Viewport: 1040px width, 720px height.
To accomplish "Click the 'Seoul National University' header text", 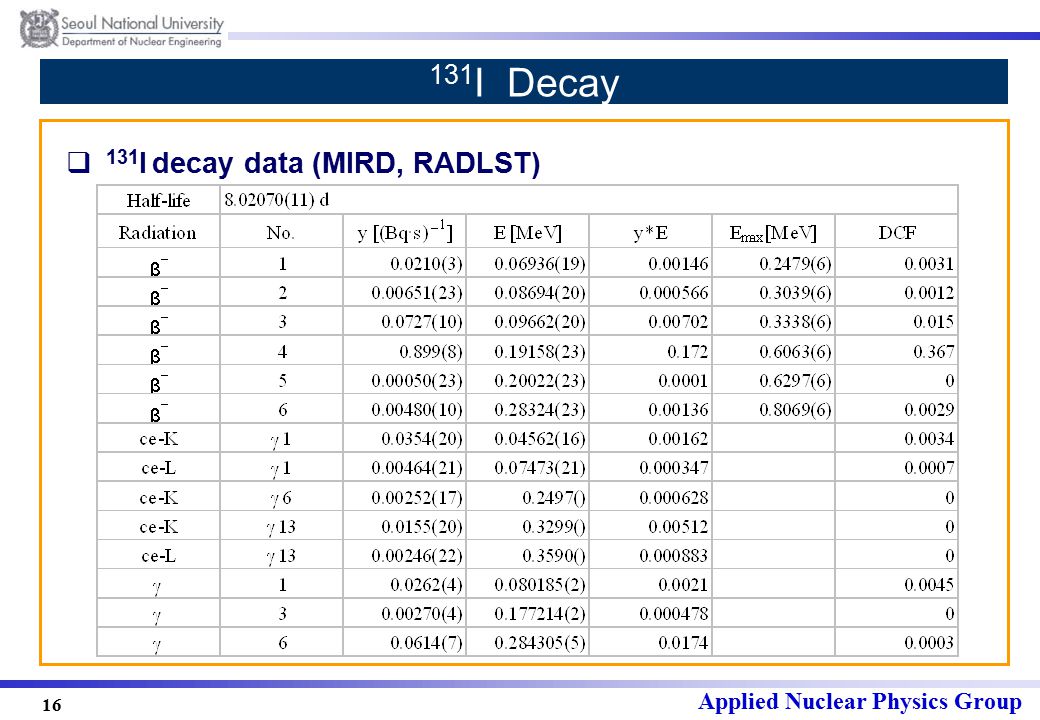I will [143, 23].
